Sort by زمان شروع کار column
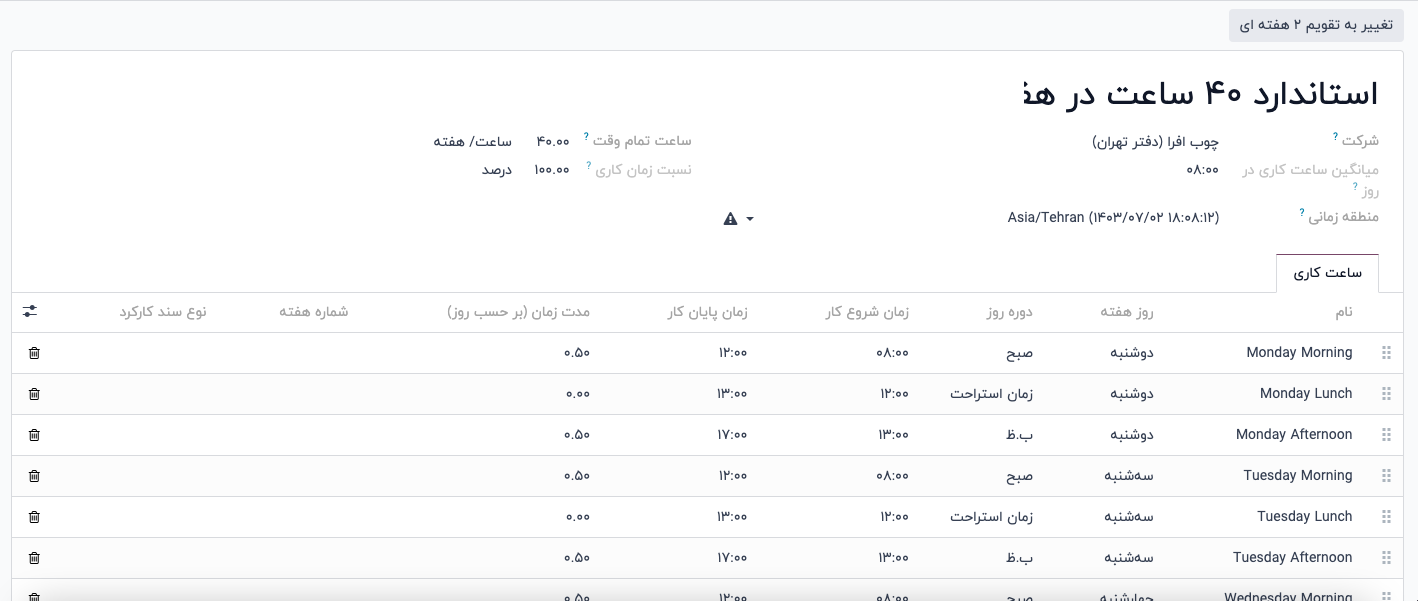Viewport: 1418px width, 601px height. (x=869, y=312)
